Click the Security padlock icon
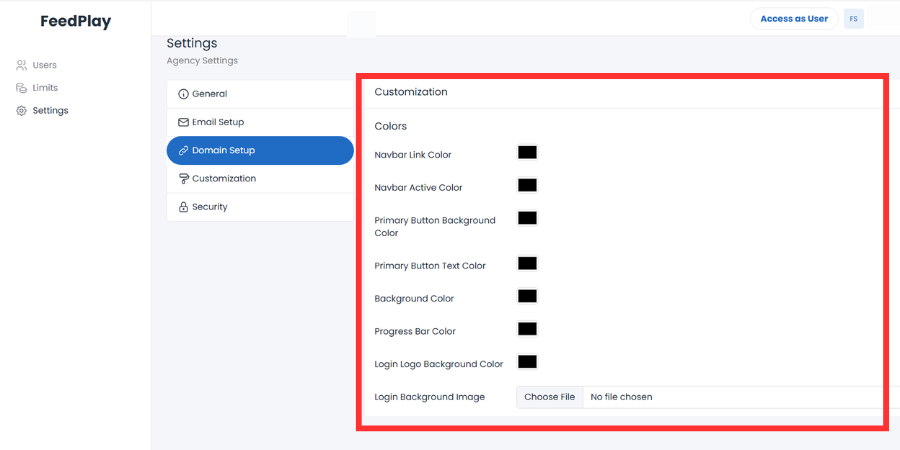 [183, 207]
